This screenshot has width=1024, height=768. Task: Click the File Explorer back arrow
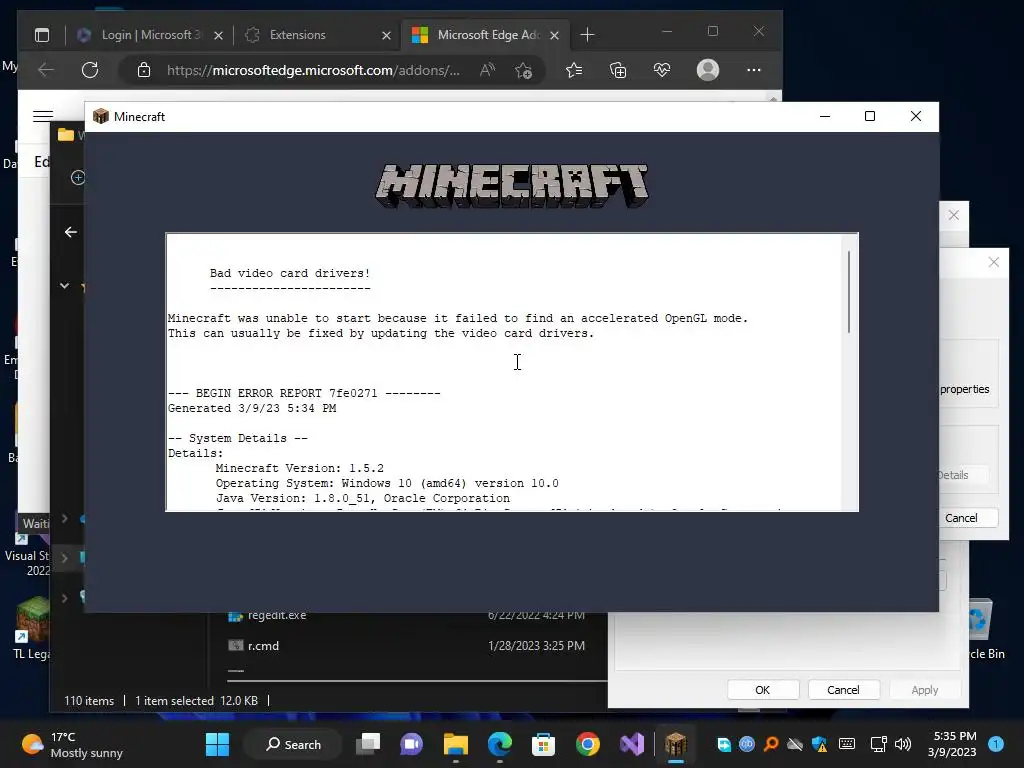(71, 232)
